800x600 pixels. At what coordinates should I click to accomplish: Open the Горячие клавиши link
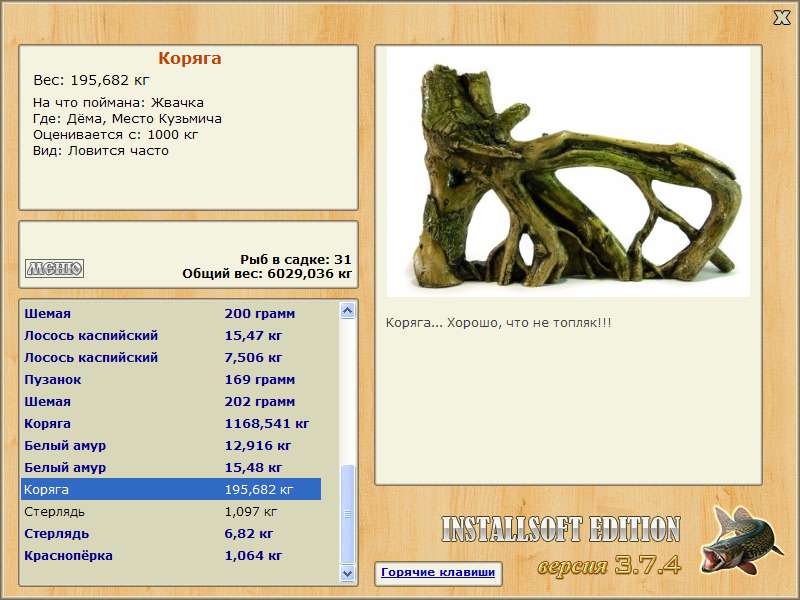click(438, 572)
